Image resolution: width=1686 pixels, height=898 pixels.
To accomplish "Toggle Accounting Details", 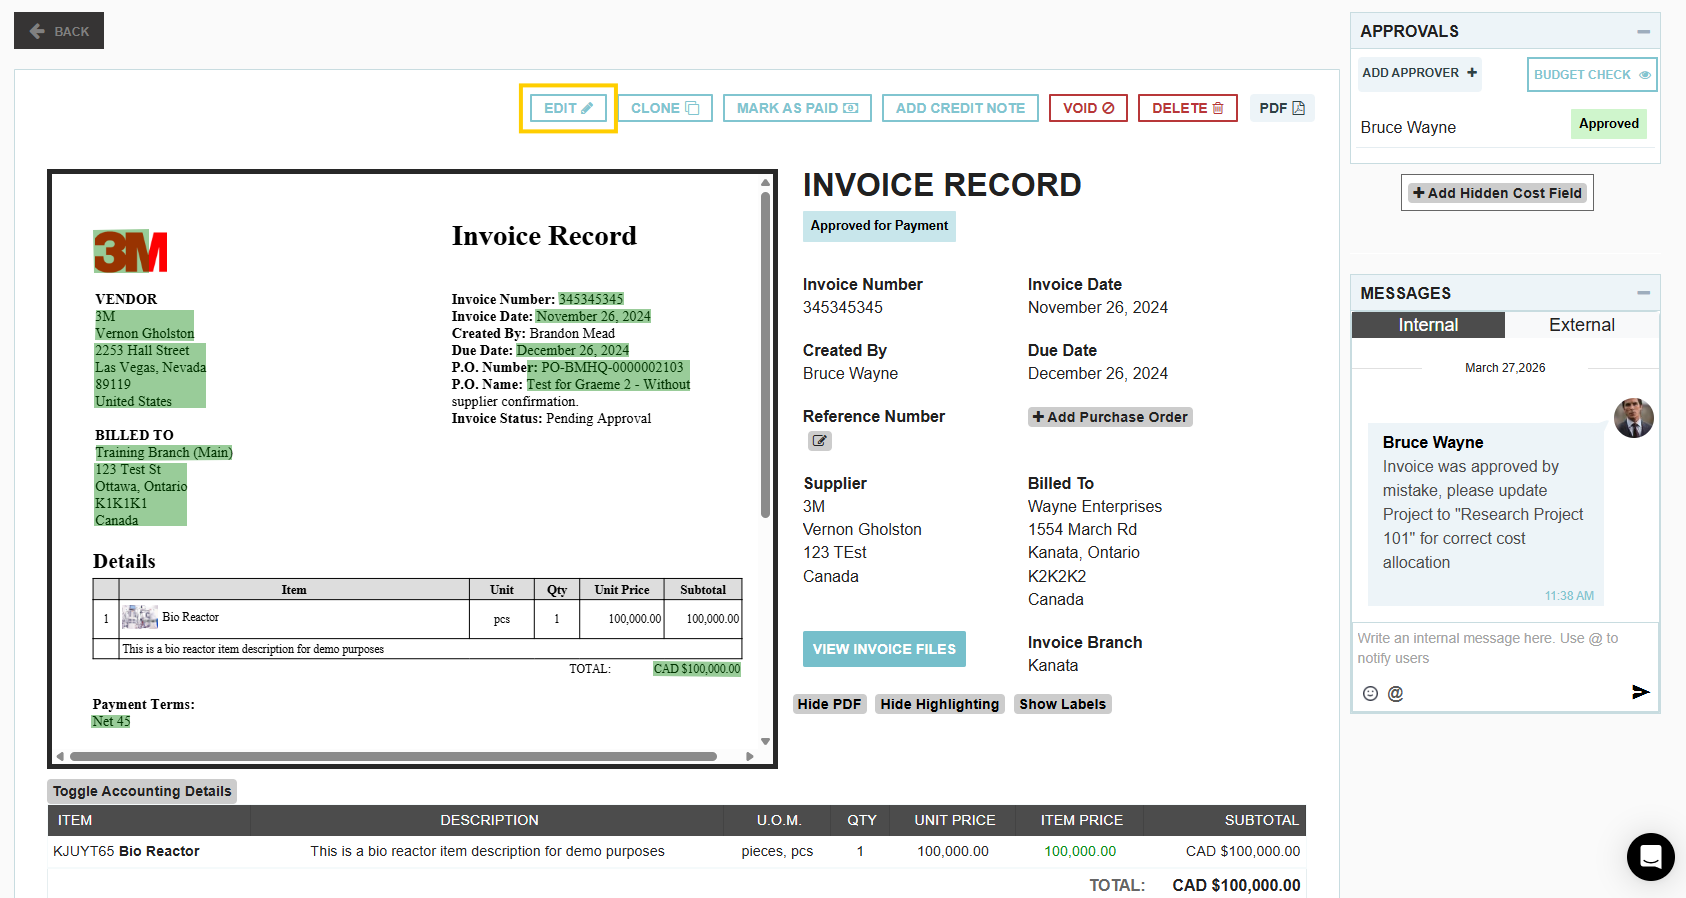I will (142, 791).
